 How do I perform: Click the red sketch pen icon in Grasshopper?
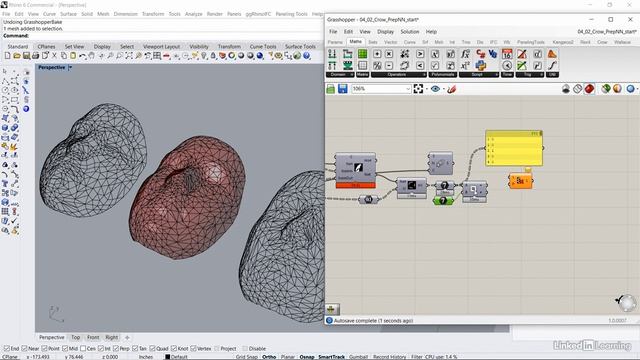click(x=451, y=89)
